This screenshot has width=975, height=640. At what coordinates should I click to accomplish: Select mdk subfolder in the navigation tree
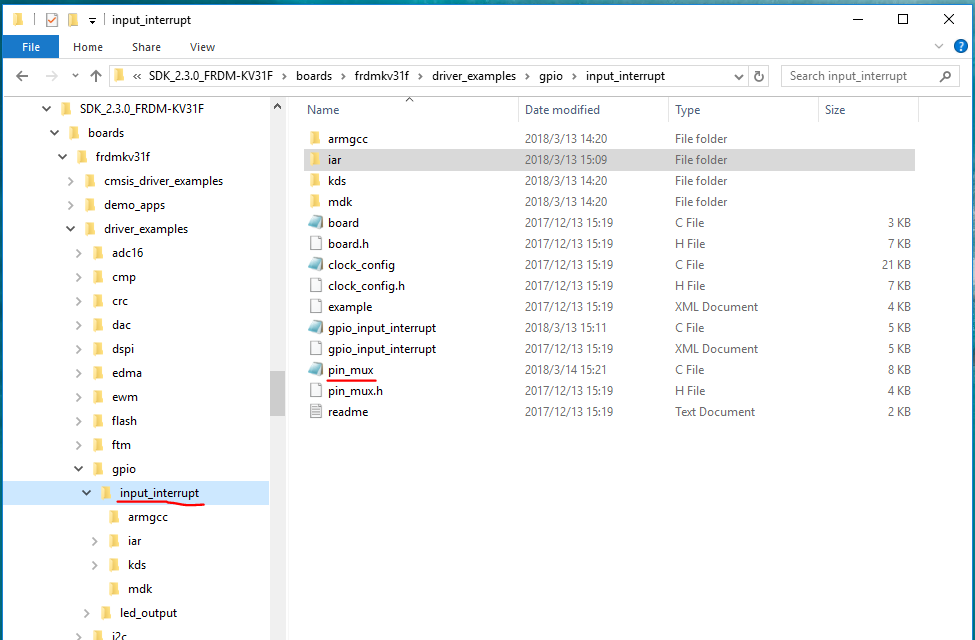coord(140,589)
